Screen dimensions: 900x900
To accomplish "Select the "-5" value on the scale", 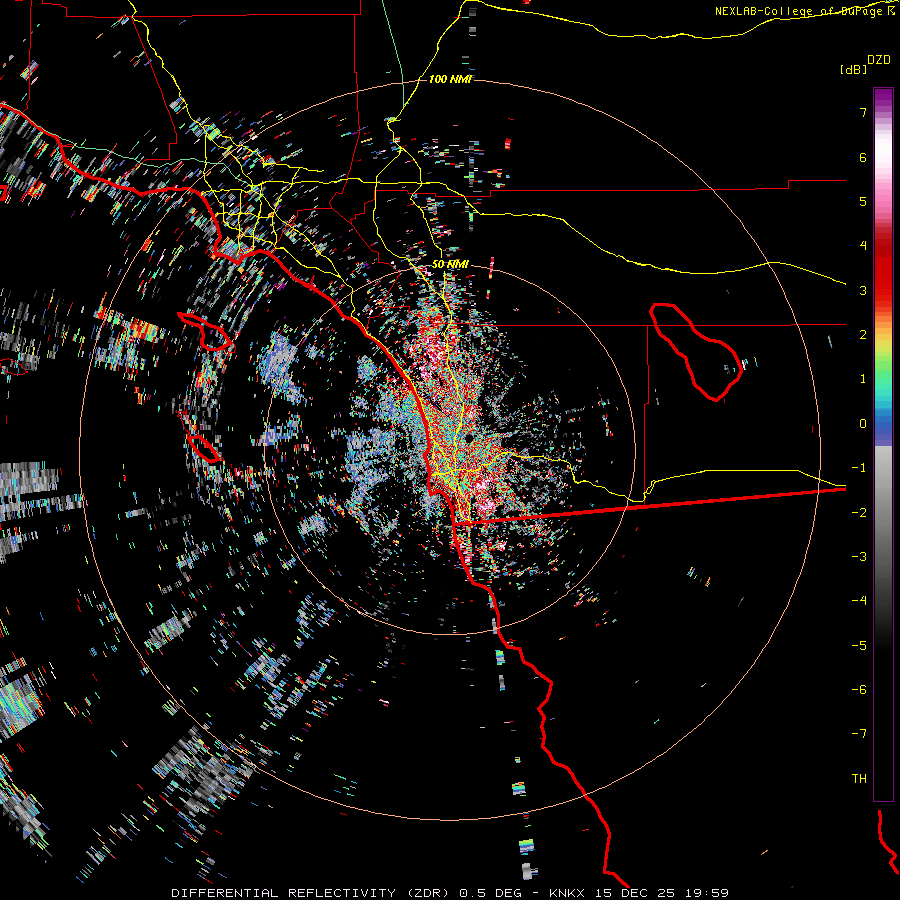I will [x=859, y=646].
